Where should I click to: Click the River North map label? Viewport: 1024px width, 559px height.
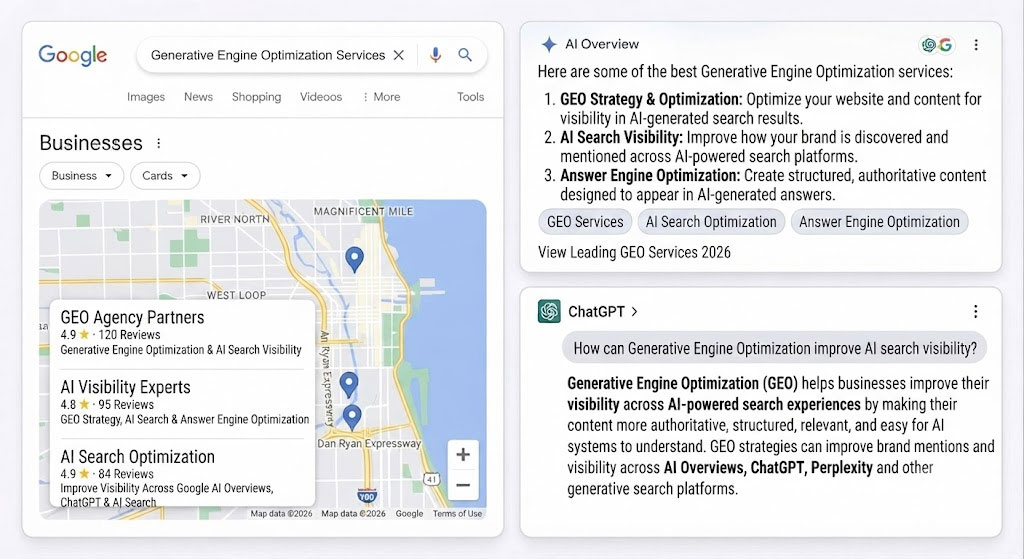click(235, 219)
